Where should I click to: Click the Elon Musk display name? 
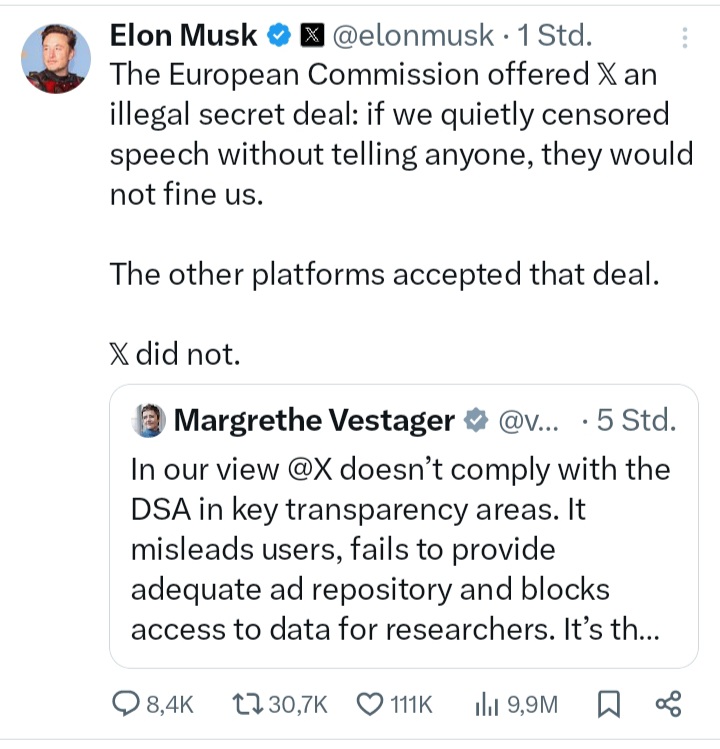point(184,36)
